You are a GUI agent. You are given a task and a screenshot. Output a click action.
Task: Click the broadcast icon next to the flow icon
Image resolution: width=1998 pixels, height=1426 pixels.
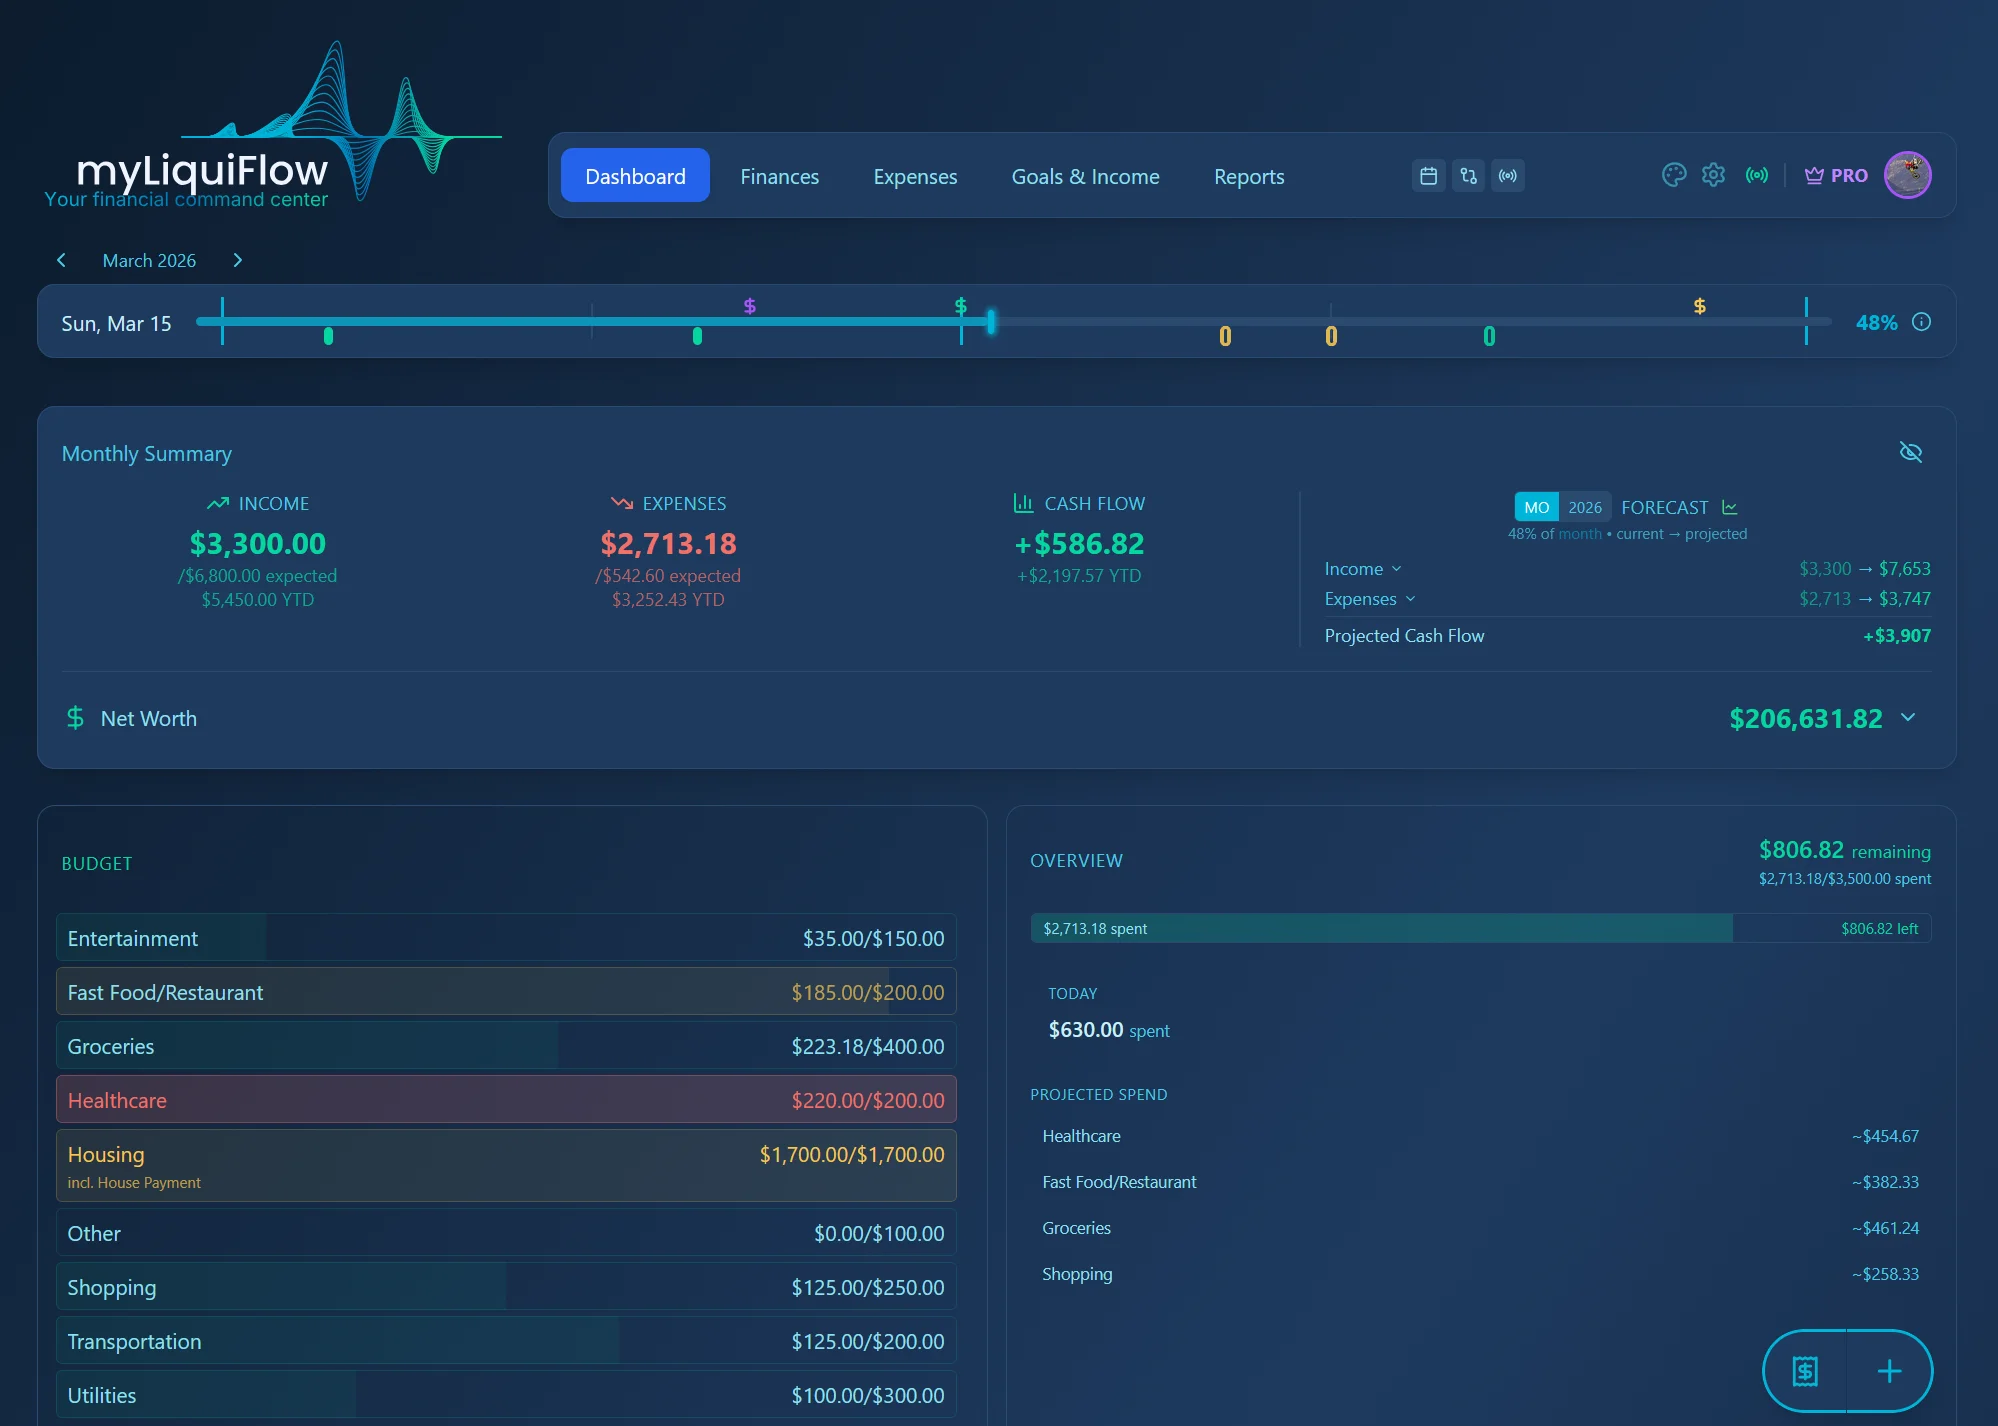(1508, 175)
